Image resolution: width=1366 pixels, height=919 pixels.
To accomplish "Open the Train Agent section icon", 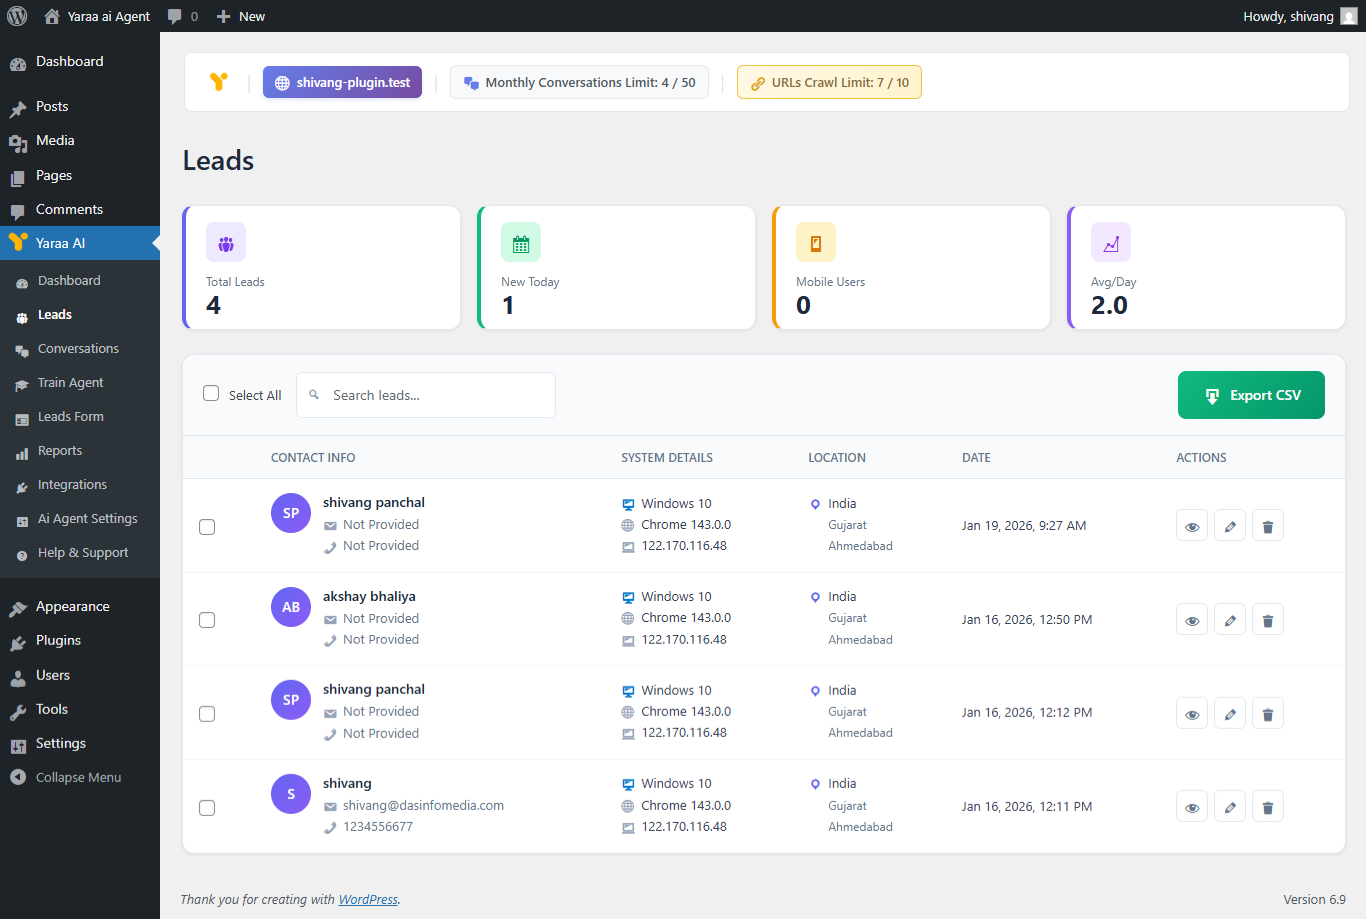I will click(x=20, y=382).
